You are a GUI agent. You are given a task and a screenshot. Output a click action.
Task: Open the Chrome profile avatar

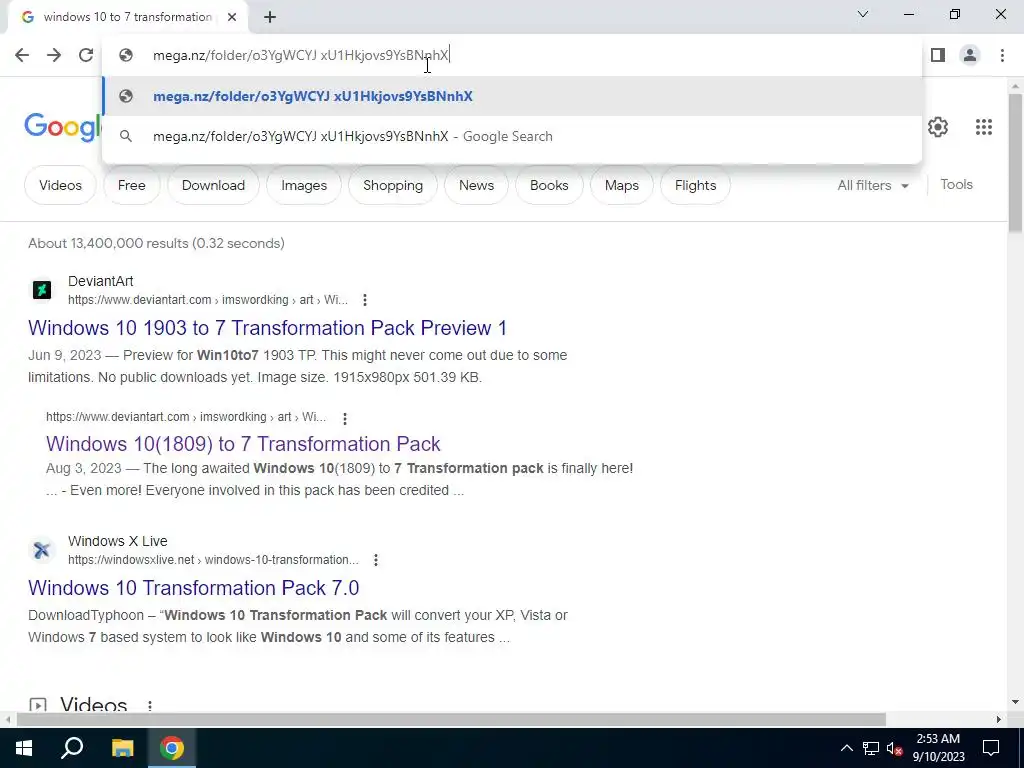click(970, 55)
